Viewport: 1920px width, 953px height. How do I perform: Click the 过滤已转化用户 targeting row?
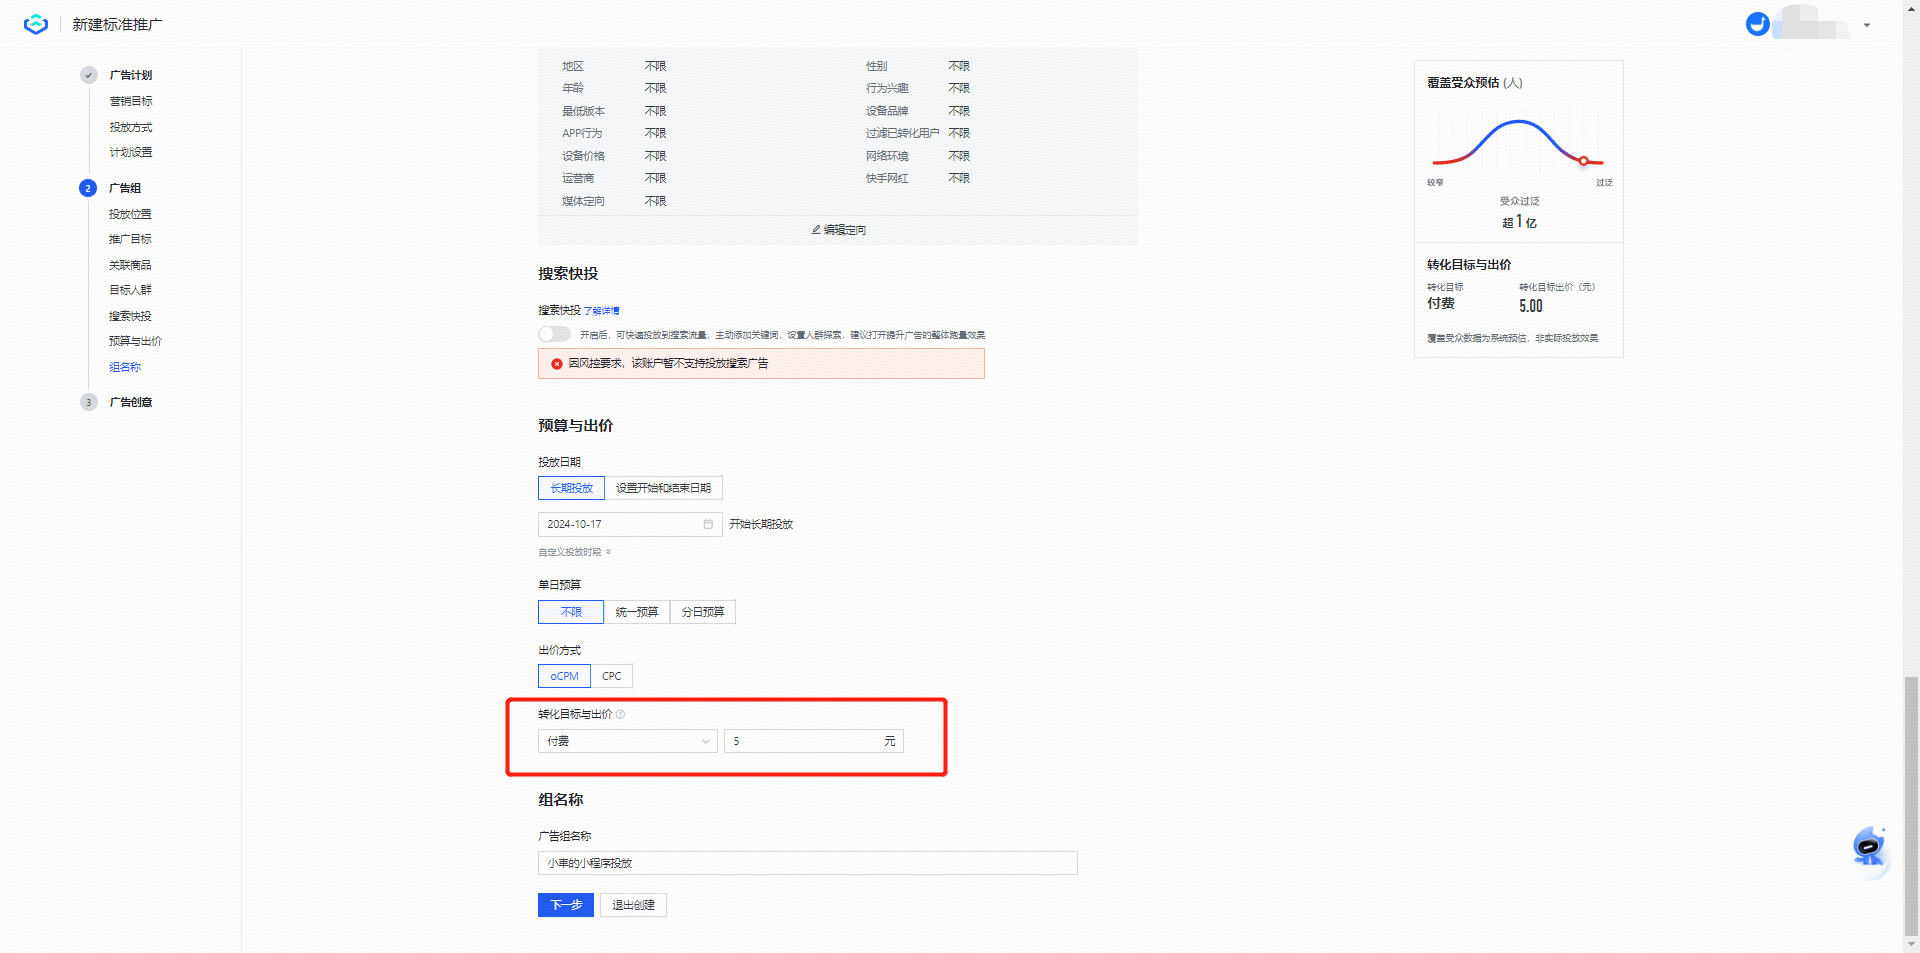click(918, 133)
